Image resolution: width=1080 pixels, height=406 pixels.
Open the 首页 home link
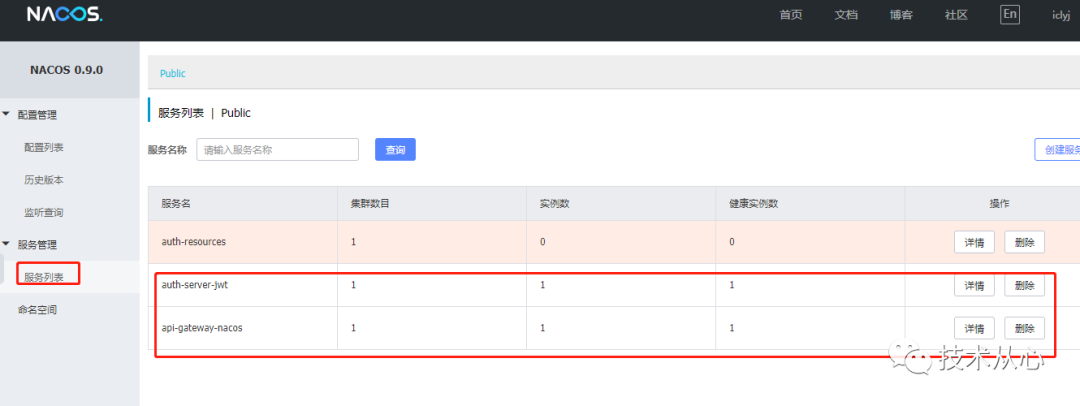(x=791, y=15)
